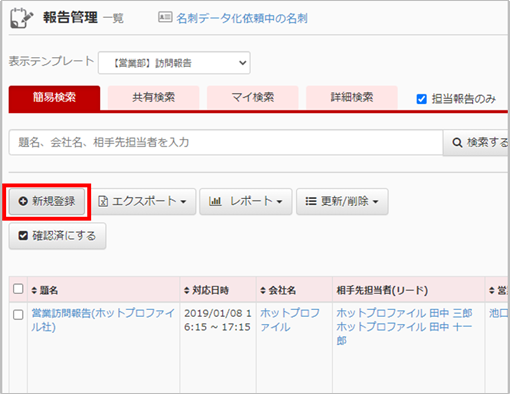
Task: Switch to the マイ検索 tab
Action: click(252, 97)
